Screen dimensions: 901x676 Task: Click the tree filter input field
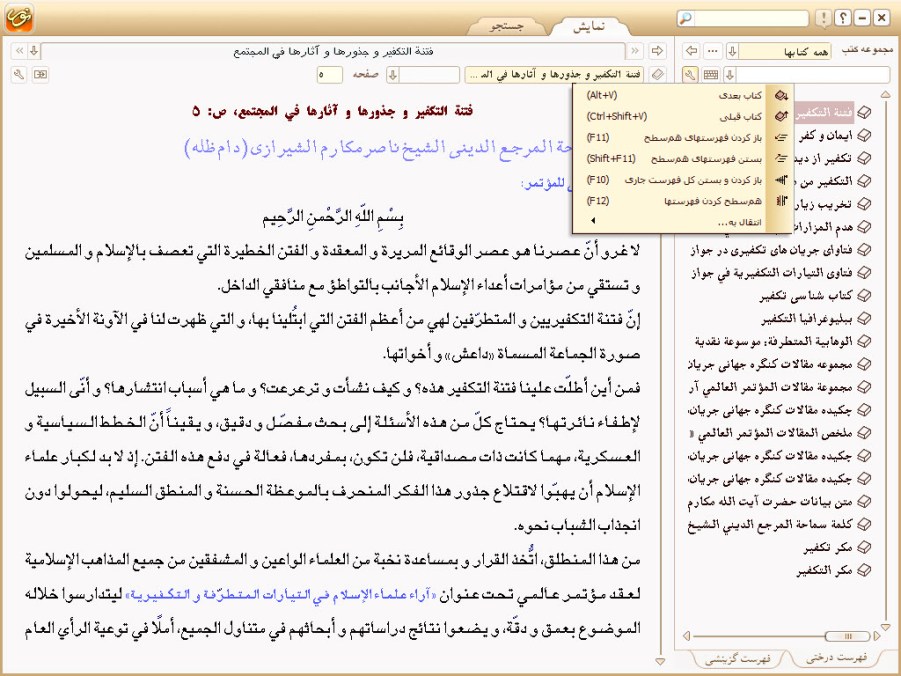pyautogui.click(x=813, y=74)
